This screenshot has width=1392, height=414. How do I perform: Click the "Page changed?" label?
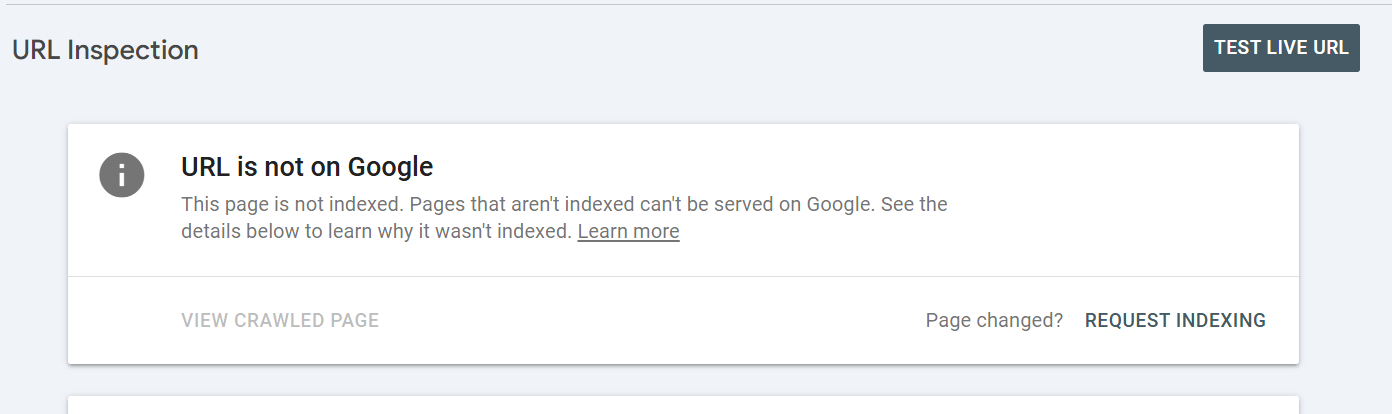coord(994,321)
